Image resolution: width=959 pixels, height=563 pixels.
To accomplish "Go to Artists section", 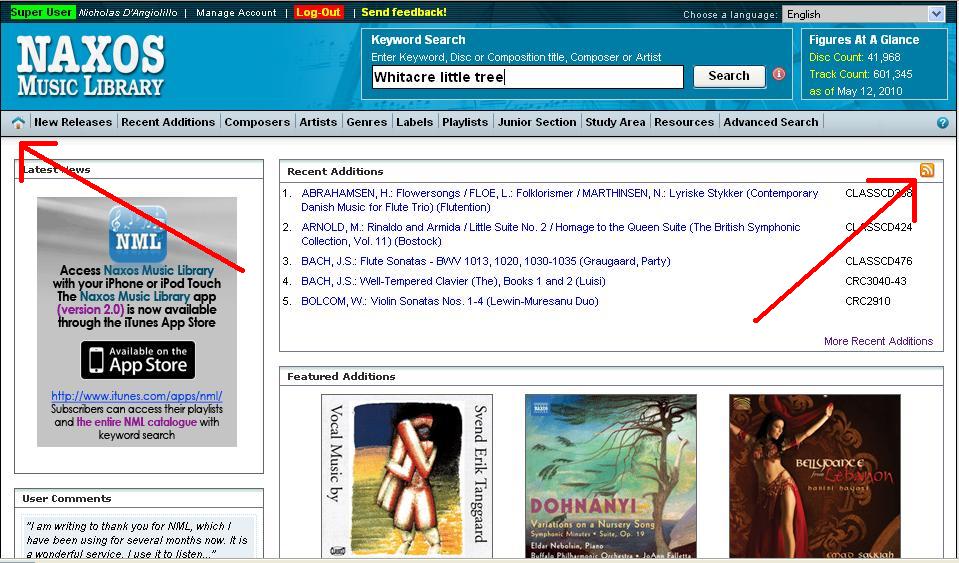I will pos(318,122).
